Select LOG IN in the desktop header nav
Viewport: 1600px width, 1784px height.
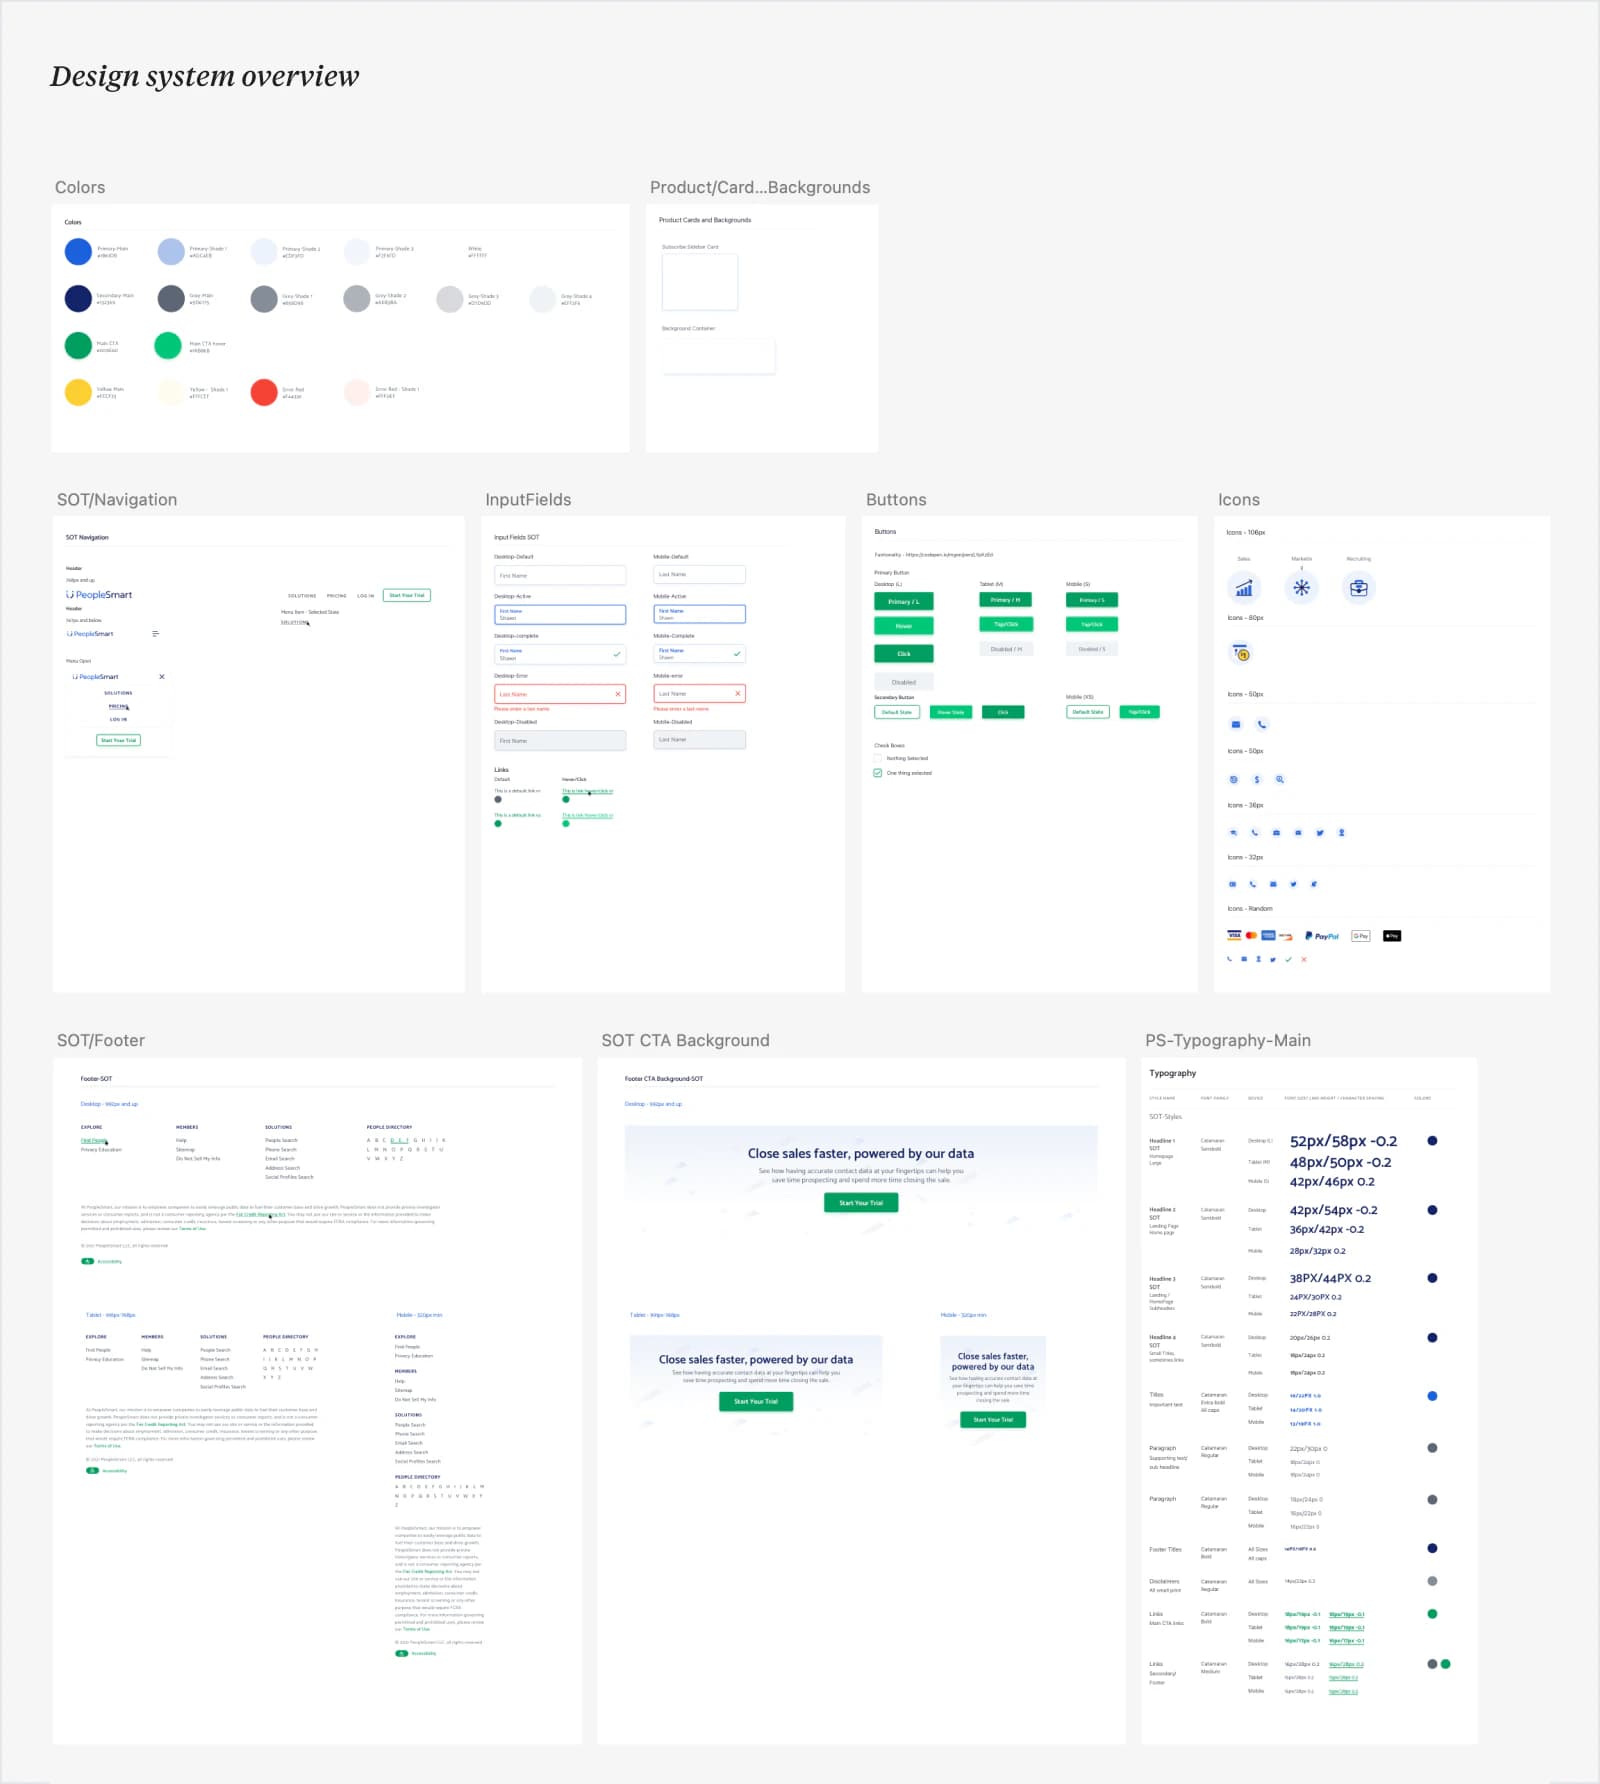(x=366, y=596)
